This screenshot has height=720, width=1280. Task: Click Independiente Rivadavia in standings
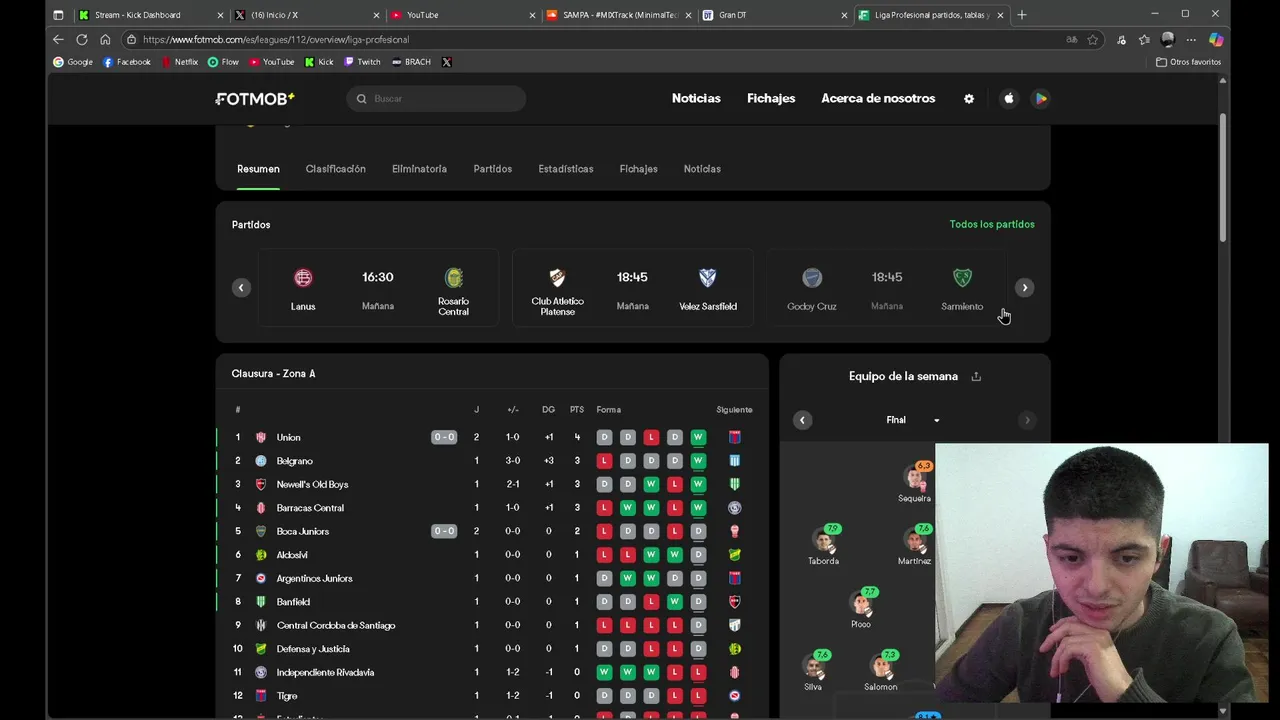(x=325, y=672)
